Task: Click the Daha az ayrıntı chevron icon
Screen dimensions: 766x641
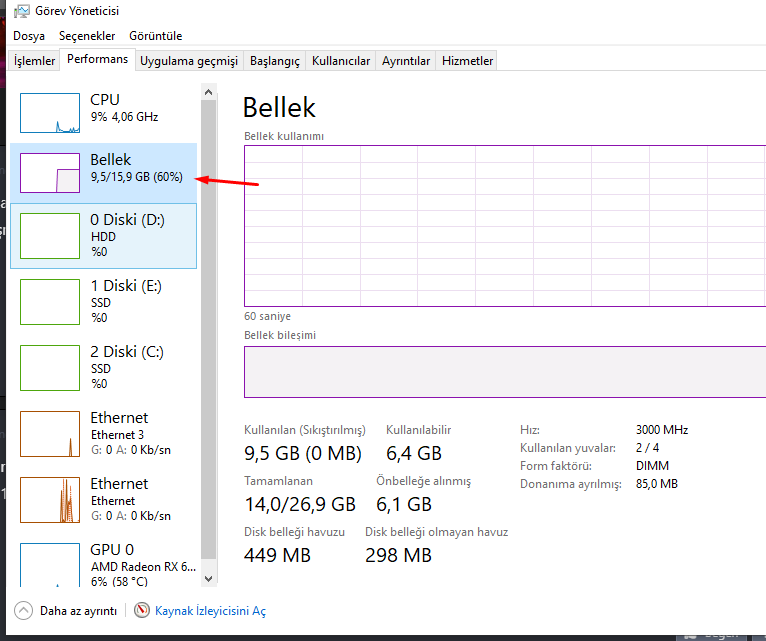Action: [23, 611]
